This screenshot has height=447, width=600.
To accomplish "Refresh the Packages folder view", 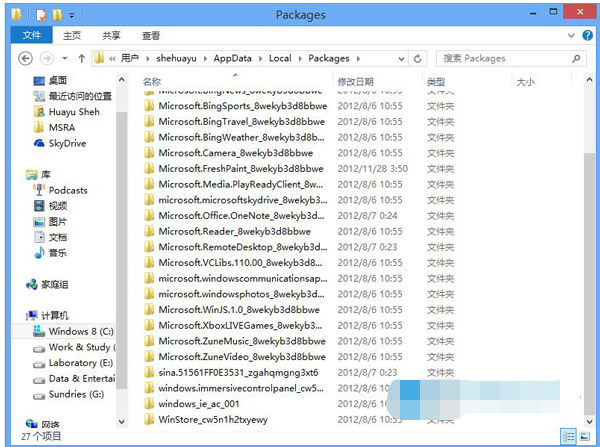I will [x=417, y=58].
